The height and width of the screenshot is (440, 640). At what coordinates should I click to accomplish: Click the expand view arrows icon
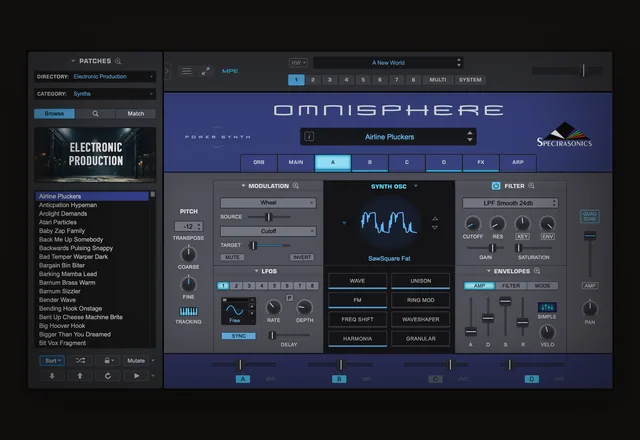(x=206, y=71)
